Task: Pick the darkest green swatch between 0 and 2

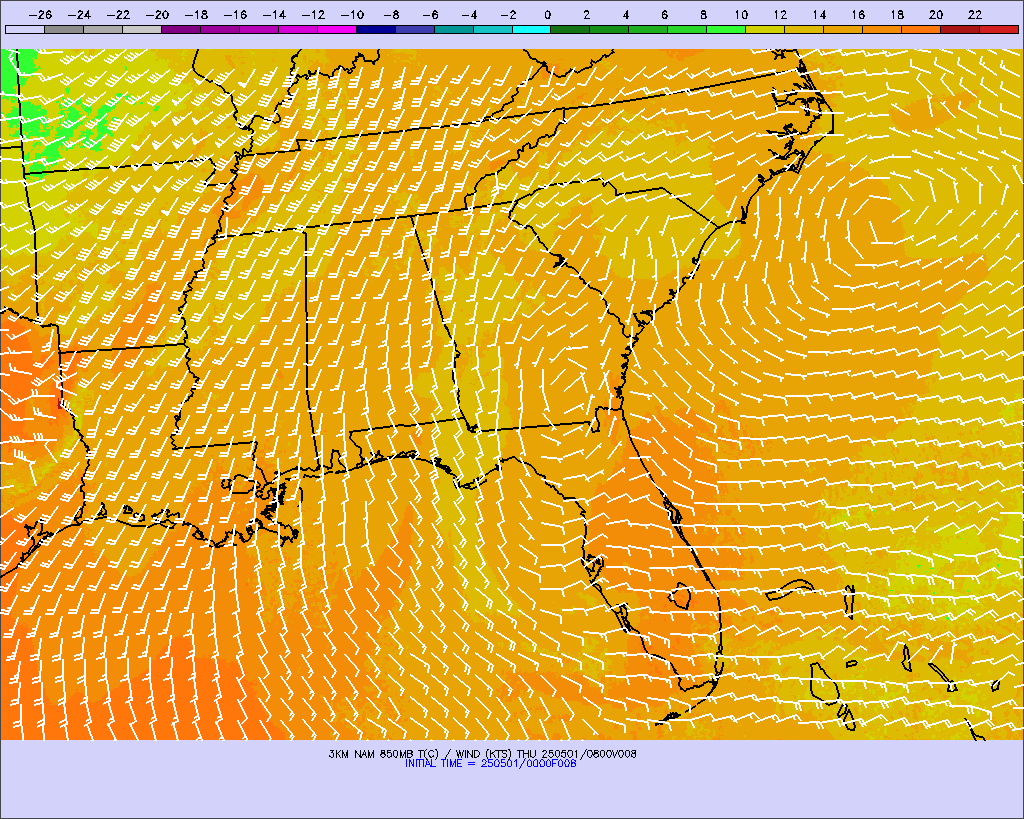Action: point(571,29)
